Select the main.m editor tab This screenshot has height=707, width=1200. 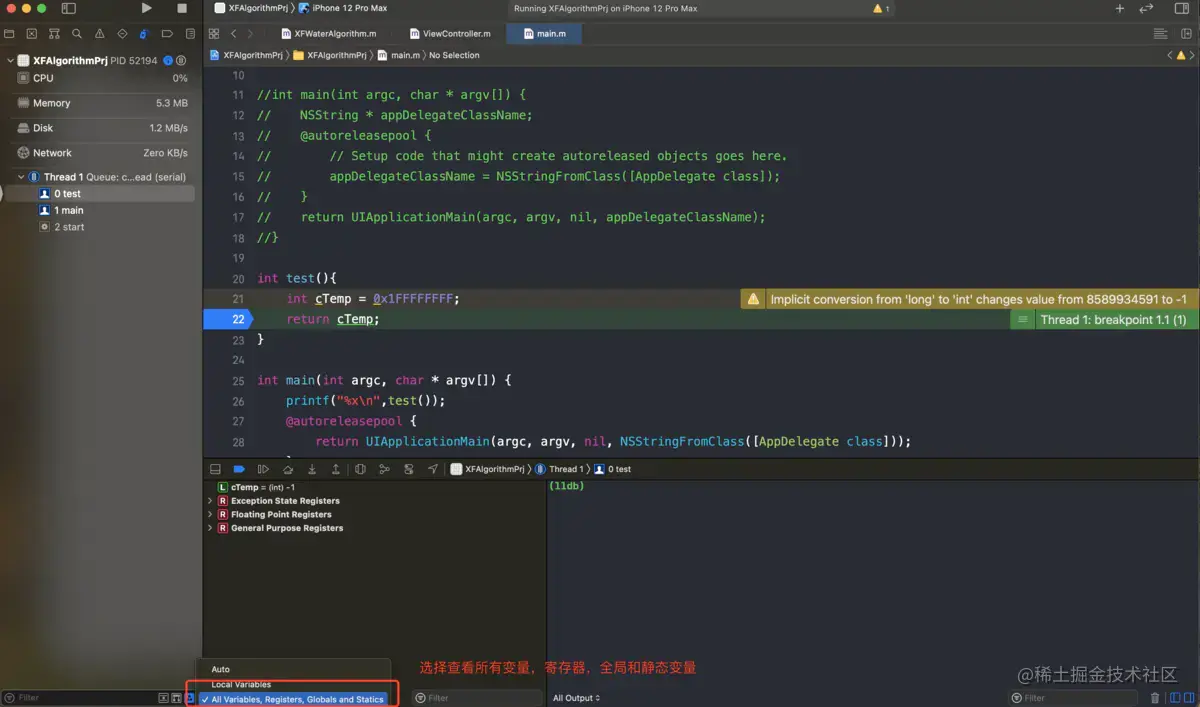(544, 34)
